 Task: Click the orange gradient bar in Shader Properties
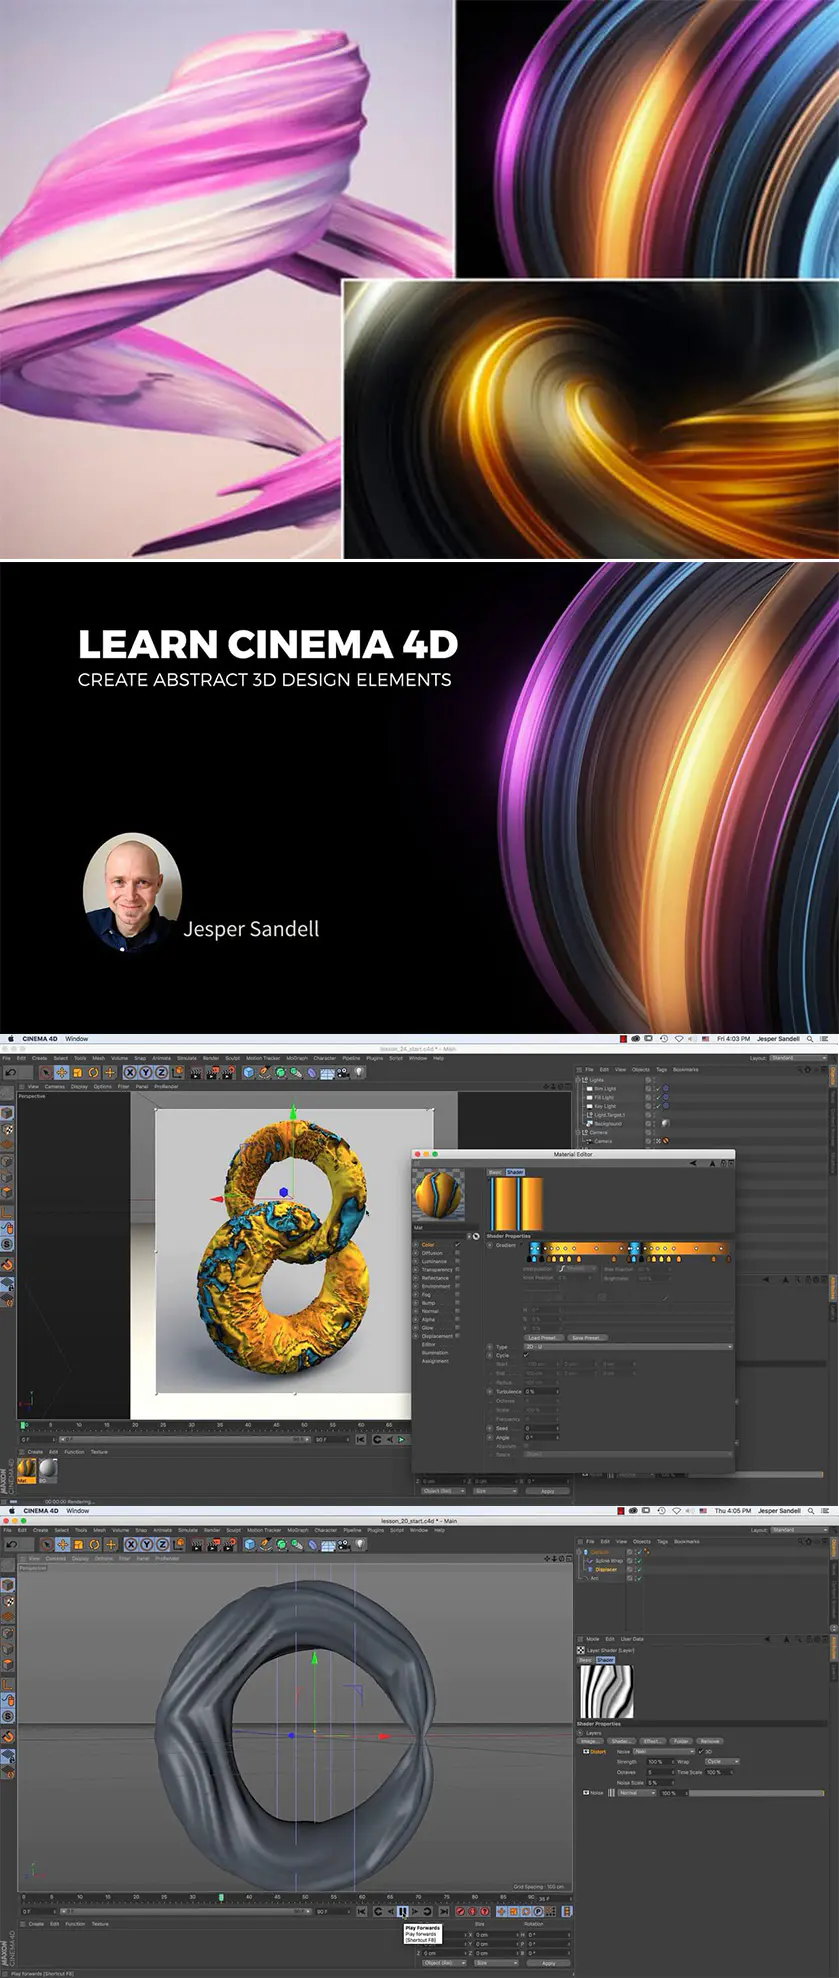point(628,1248)
